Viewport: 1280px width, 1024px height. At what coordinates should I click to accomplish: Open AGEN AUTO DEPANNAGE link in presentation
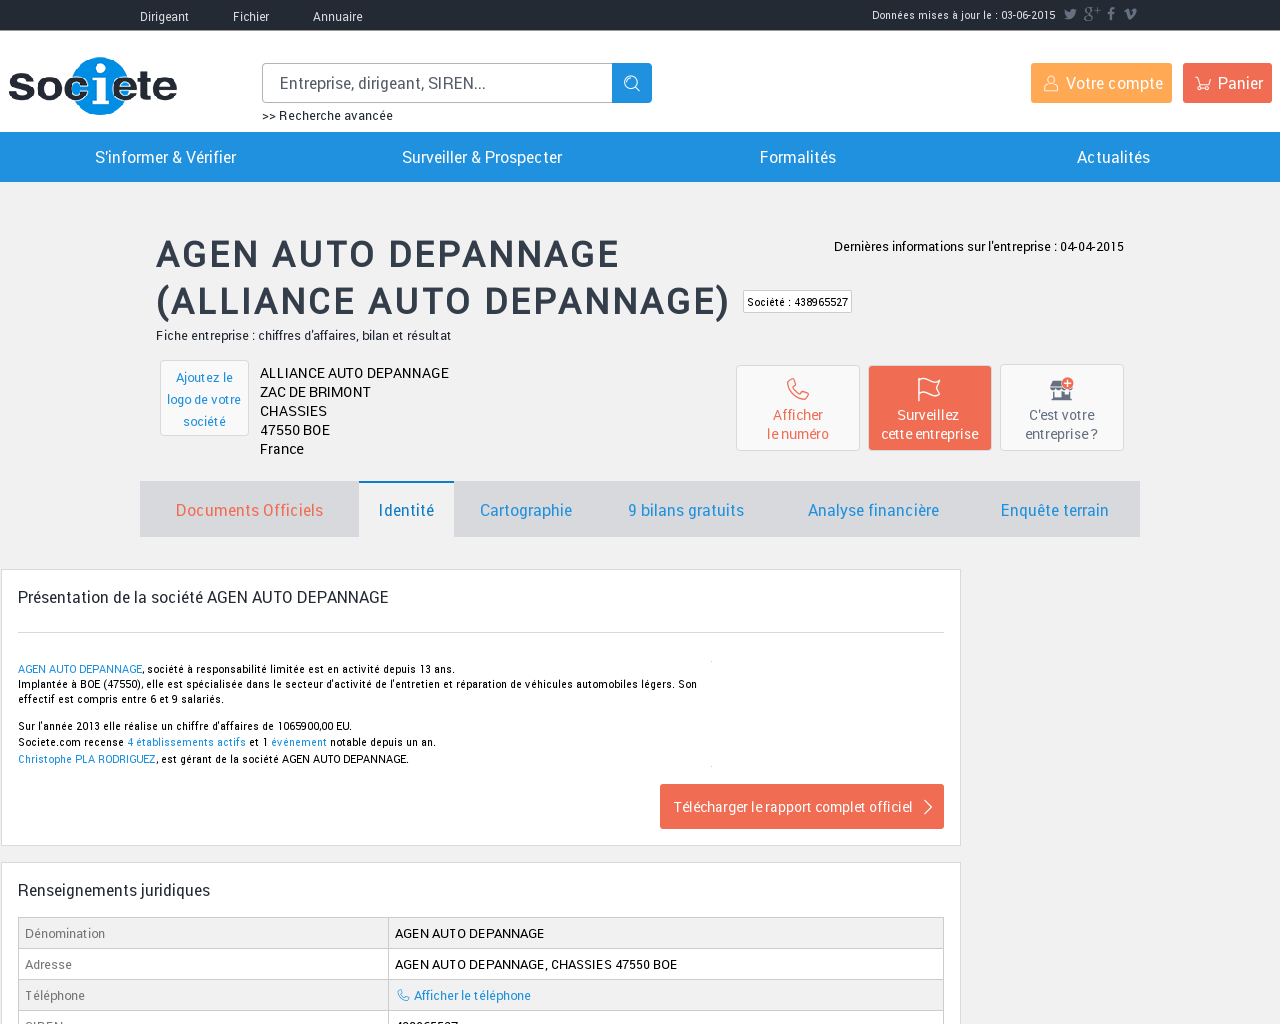pos(80,669)
